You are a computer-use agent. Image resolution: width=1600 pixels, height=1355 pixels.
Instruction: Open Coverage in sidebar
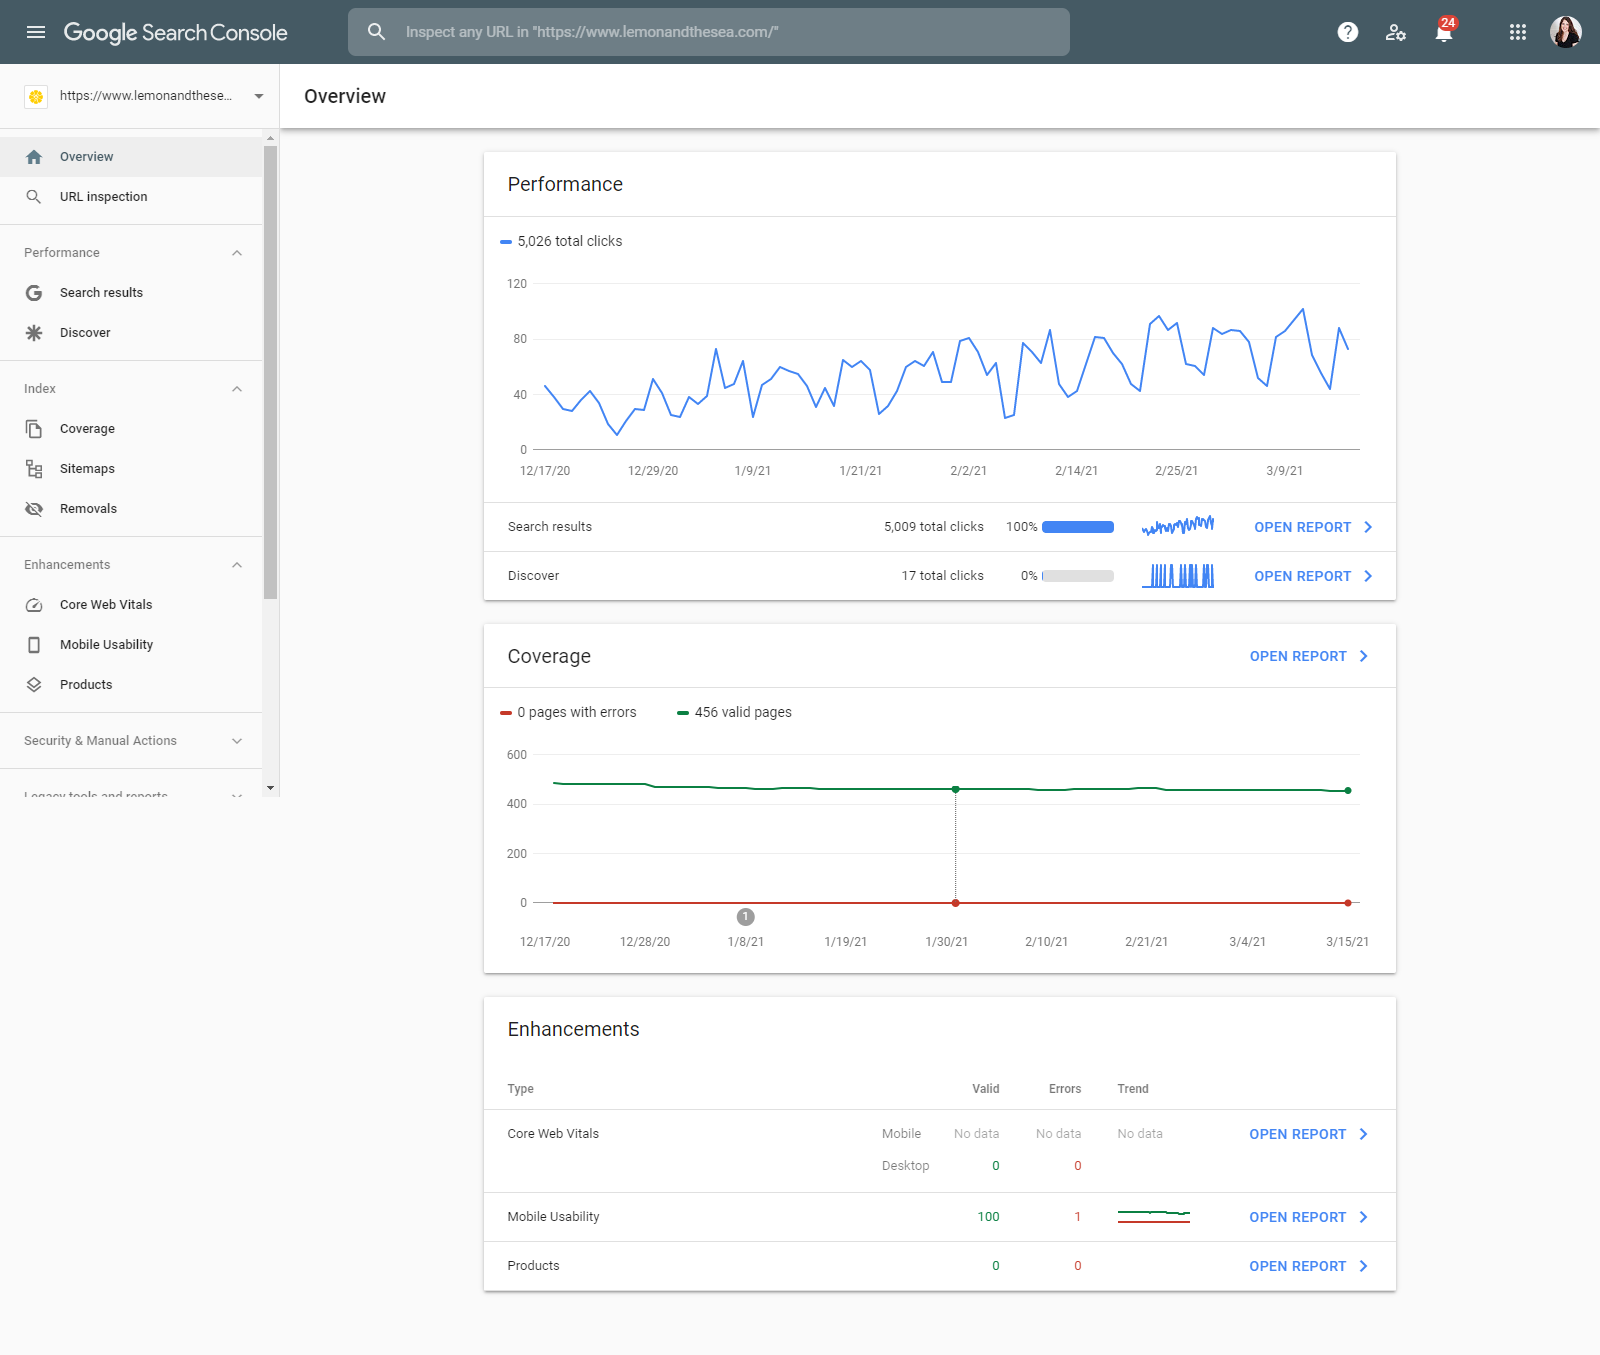[131, 429]
